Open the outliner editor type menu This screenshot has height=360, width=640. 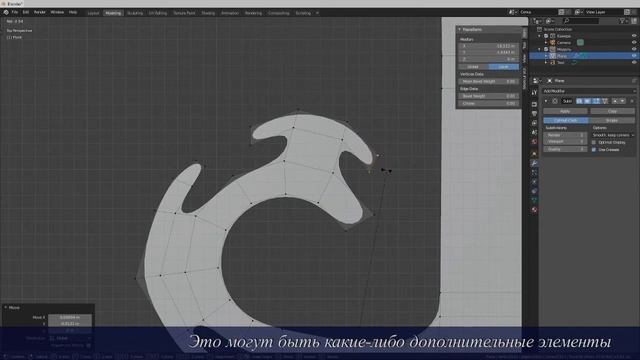[538, 21]
